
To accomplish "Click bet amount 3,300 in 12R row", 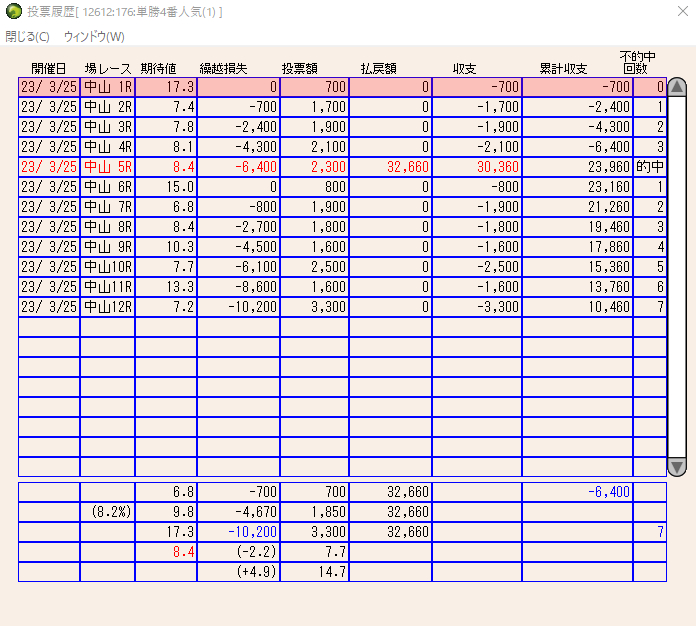I will [x=315, y=307].
